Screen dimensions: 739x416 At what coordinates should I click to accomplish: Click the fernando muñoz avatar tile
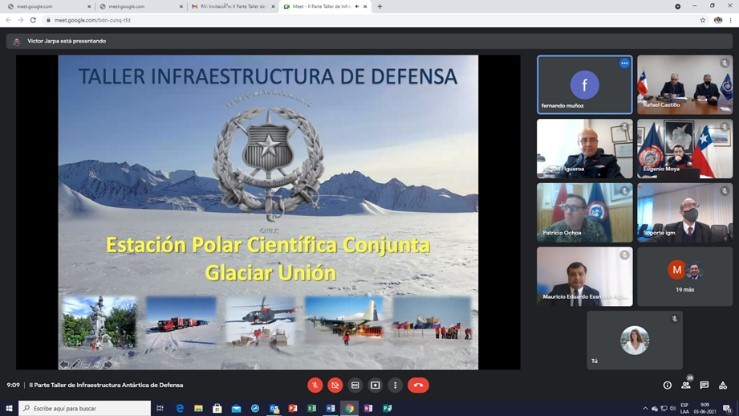point(584,85)
